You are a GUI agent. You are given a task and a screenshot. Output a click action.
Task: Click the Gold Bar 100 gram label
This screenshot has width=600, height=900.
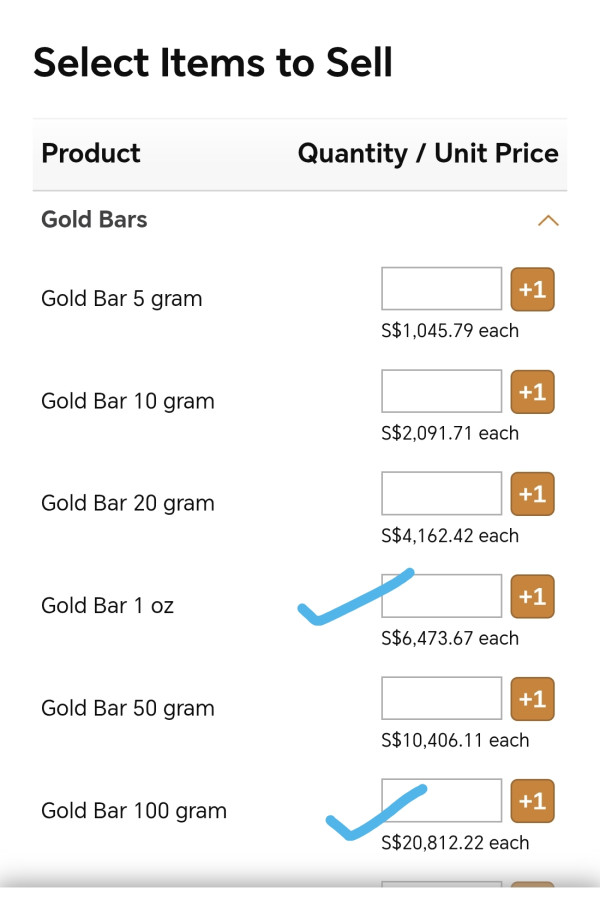pyautogui.click(x=134, y=811)
